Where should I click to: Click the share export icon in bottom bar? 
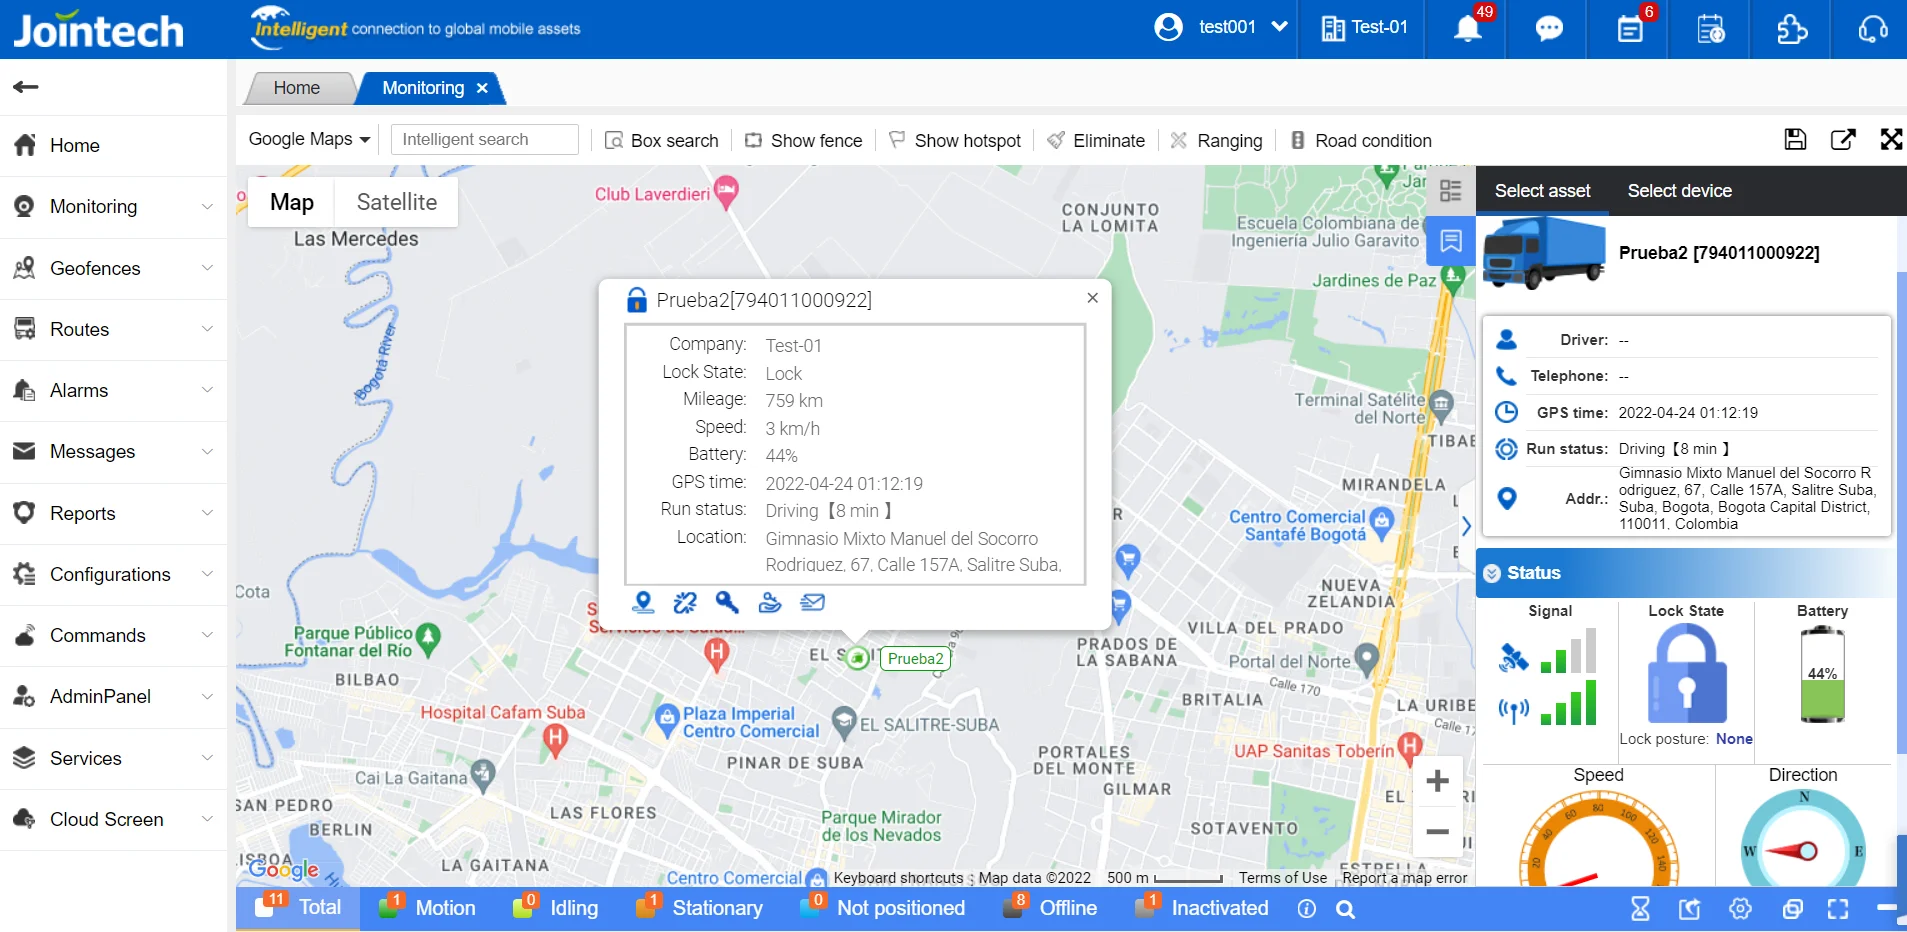tap(1690, 909)
